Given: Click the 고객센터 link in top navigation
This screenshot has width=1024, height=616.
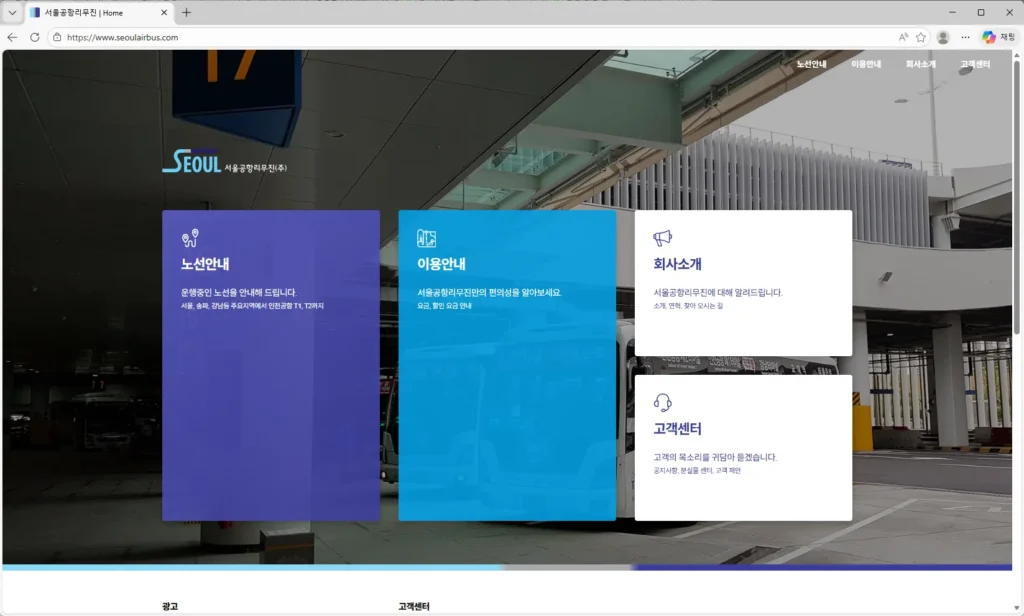Looking at the screenshot, I should click(975, 64).
